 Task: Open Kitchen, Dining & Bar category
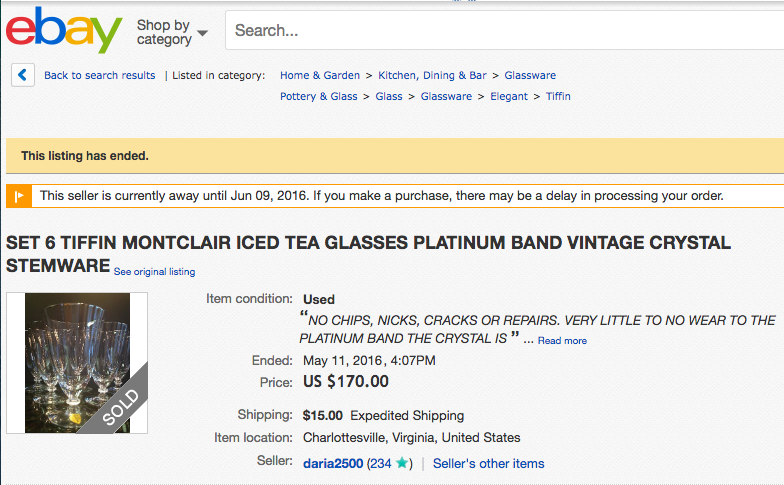pos(432,76)
